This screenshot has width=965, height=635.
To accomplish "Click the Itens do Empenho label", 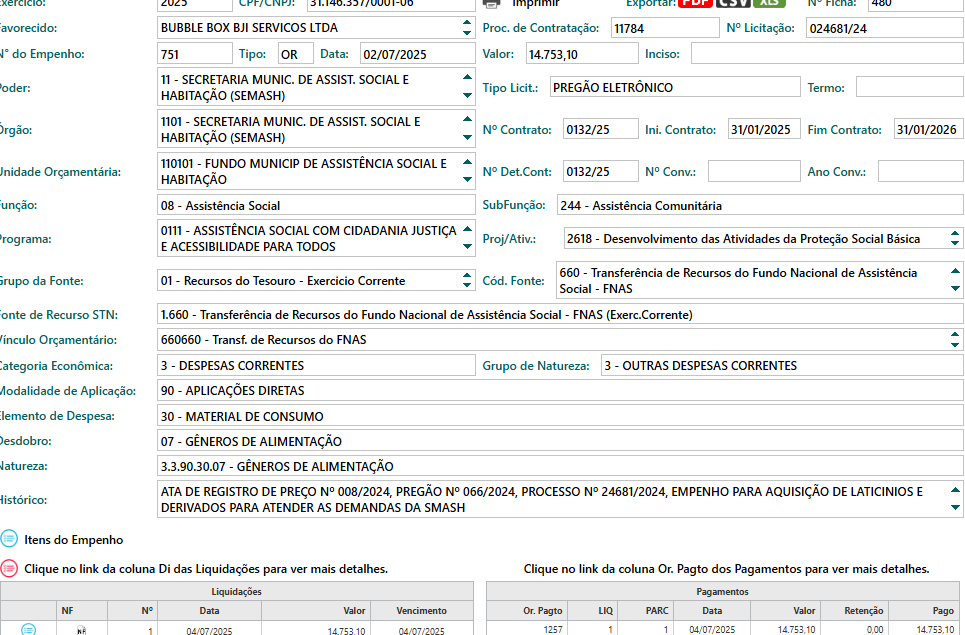I will click(x=74, y=539).
